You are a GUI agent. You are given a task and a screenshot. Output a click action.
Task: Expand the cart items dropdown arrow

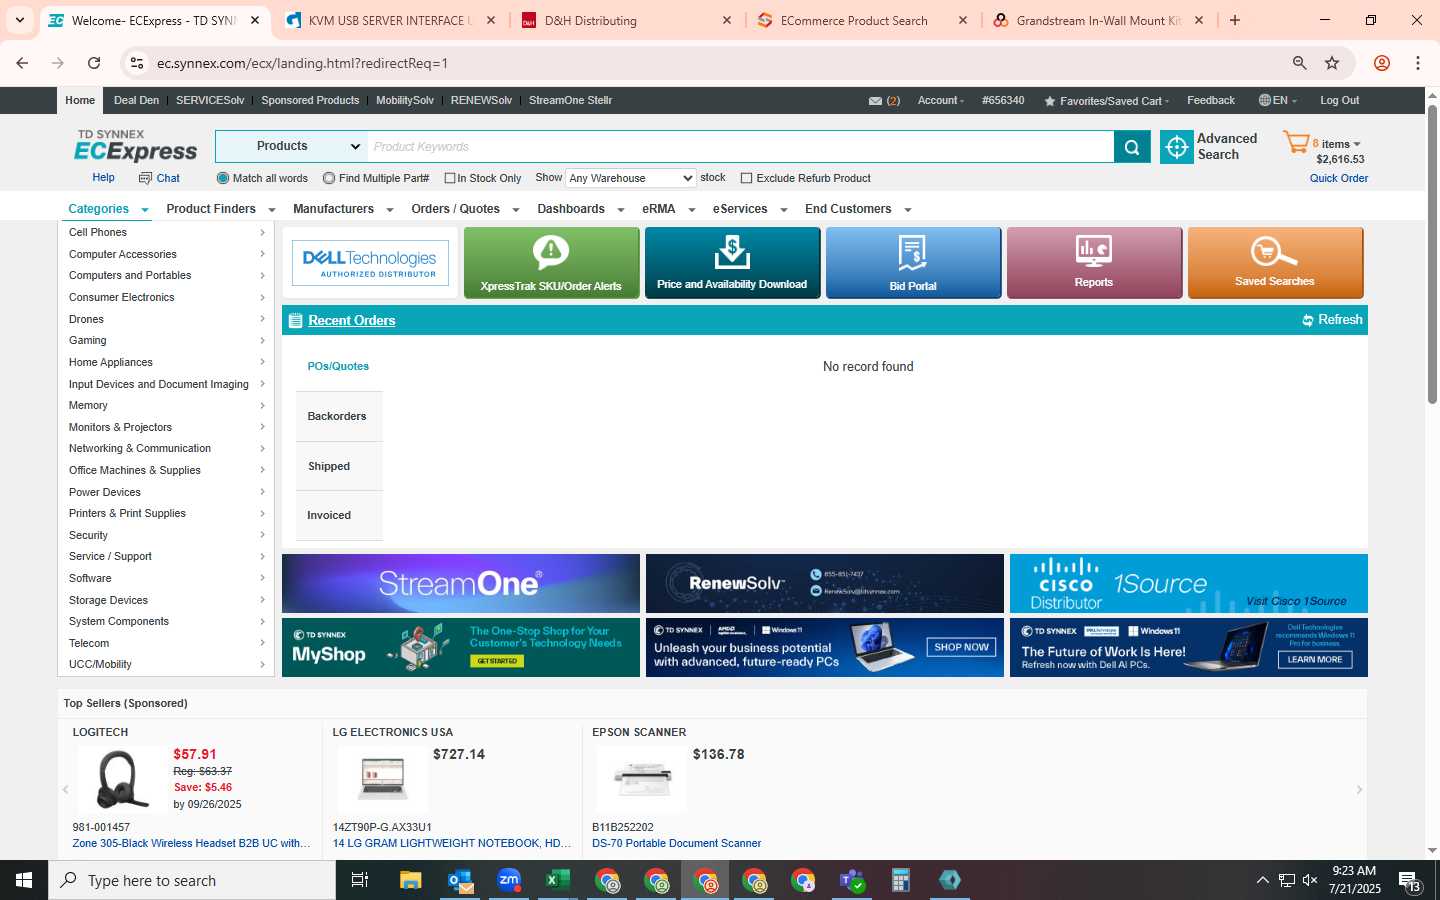pos(1357,144)
